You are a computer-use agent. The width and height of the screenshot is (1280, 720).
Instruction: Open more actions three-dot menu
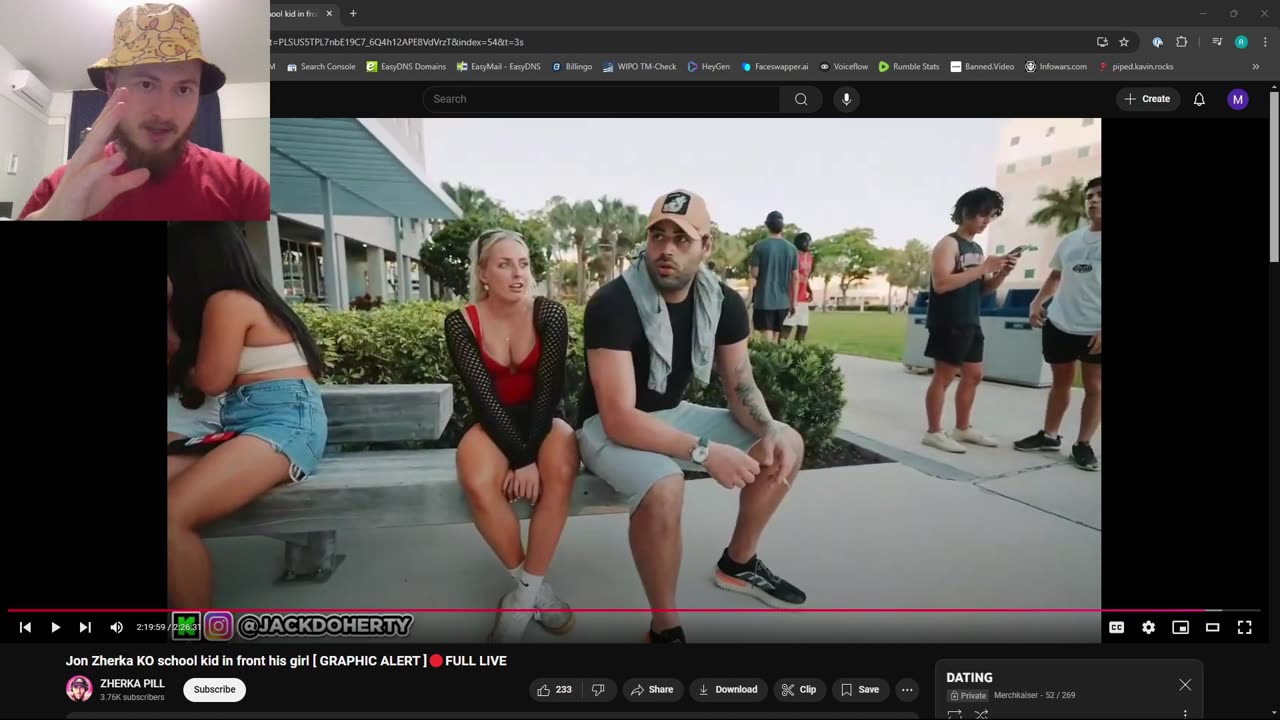907,689
